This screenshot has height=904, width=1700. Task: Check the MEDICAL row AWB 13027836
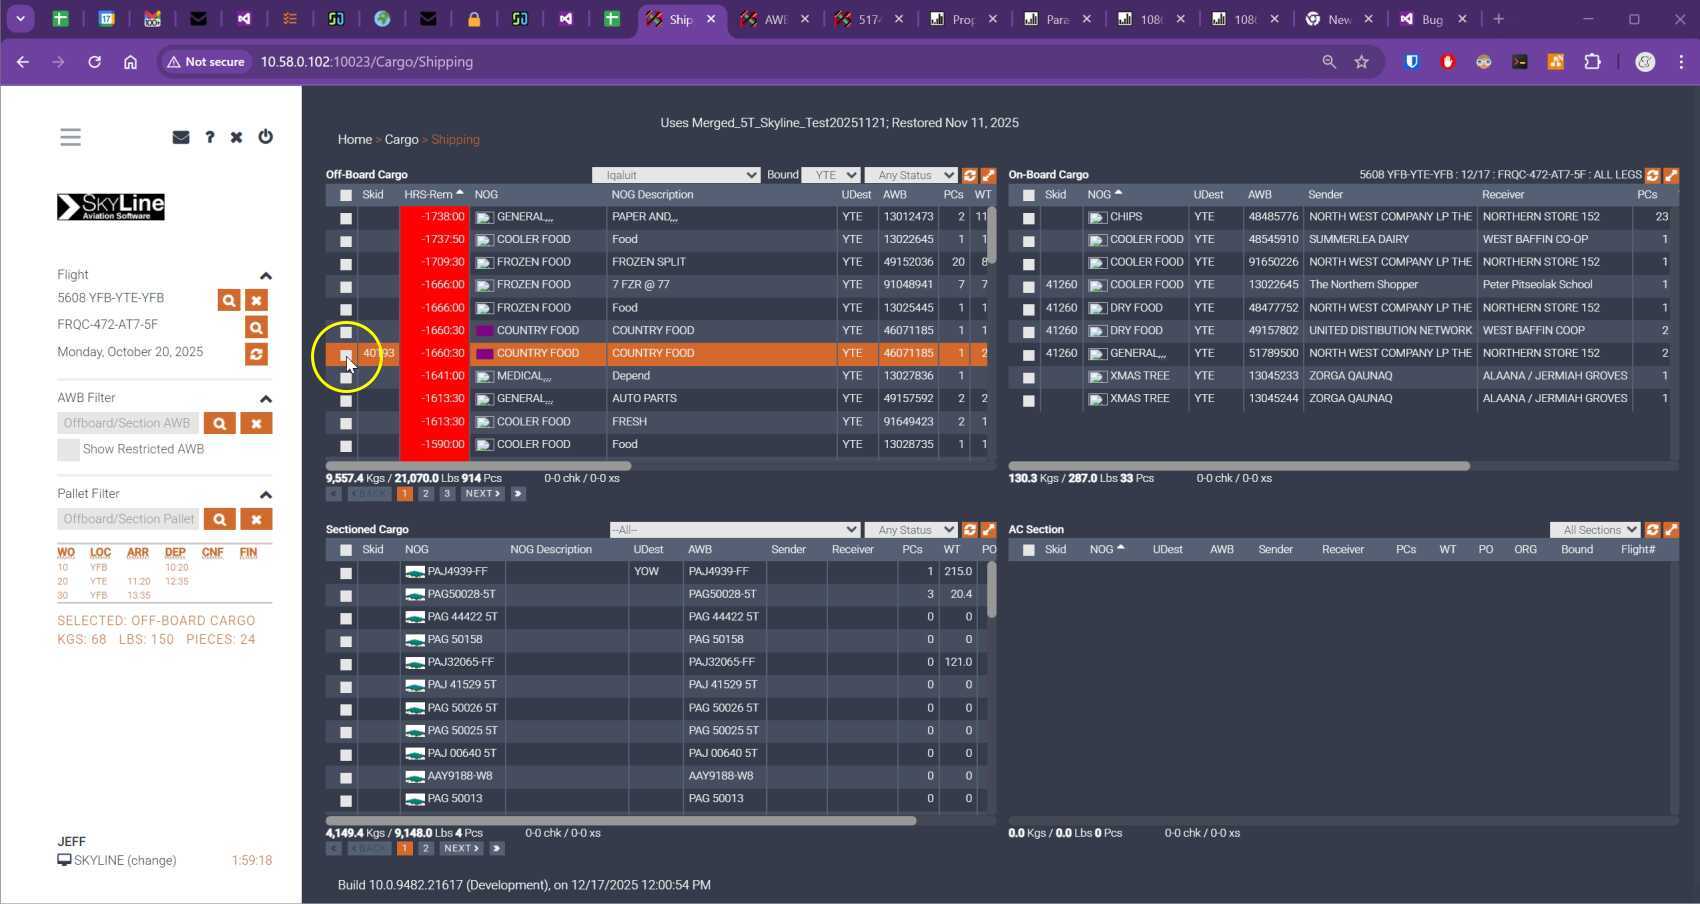point(346,378)
